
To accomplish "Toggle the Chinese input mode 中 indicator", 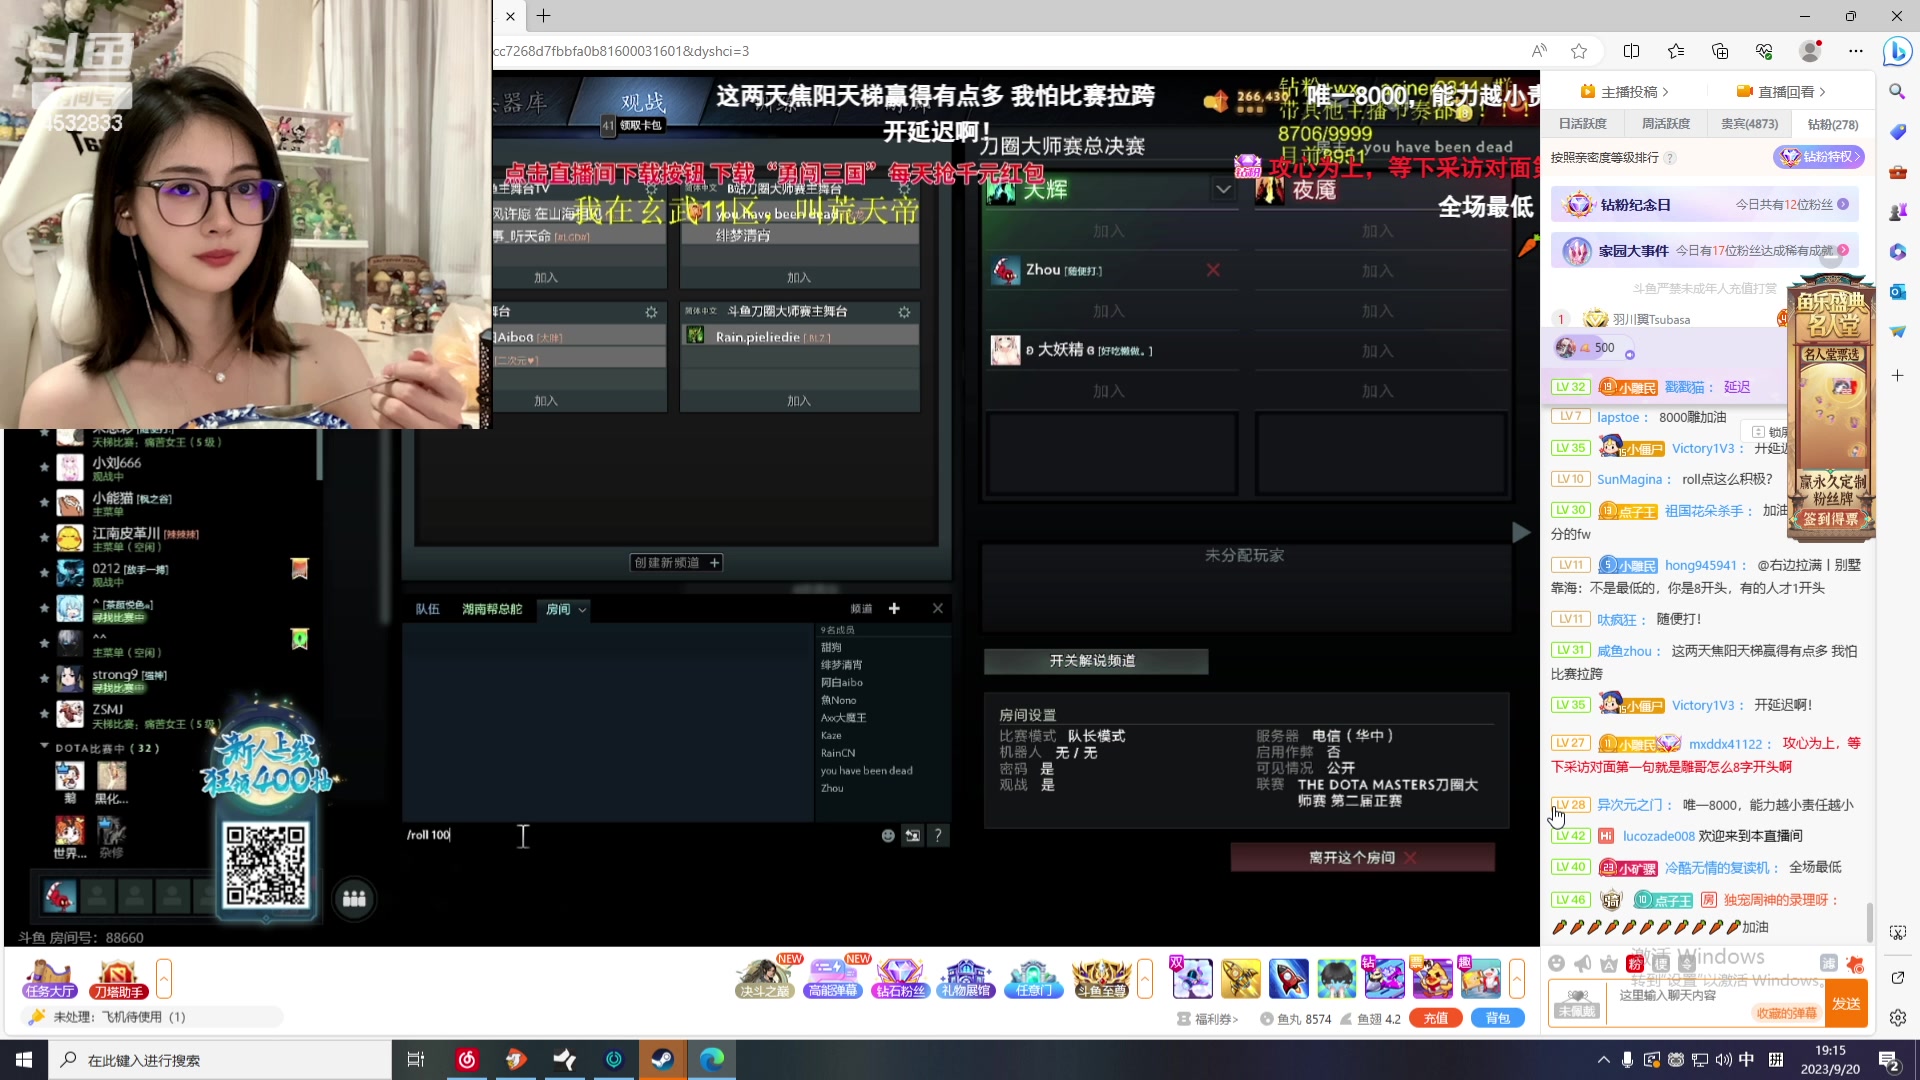I will [x=1746, y=1060].
